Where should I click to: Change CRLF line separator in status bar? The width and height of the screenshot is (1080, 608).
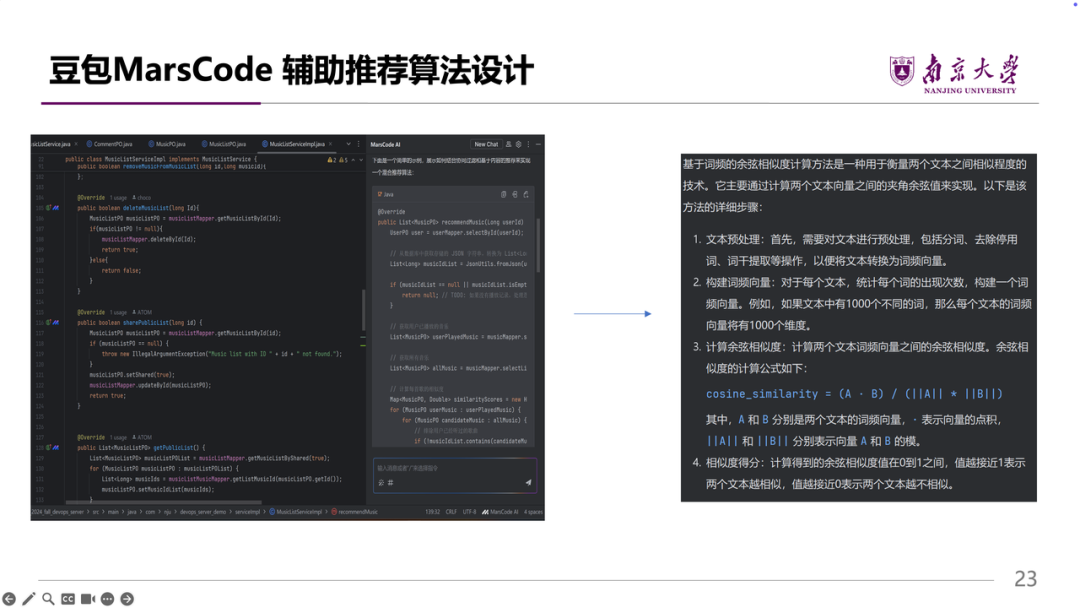click(x=451, y=512)
